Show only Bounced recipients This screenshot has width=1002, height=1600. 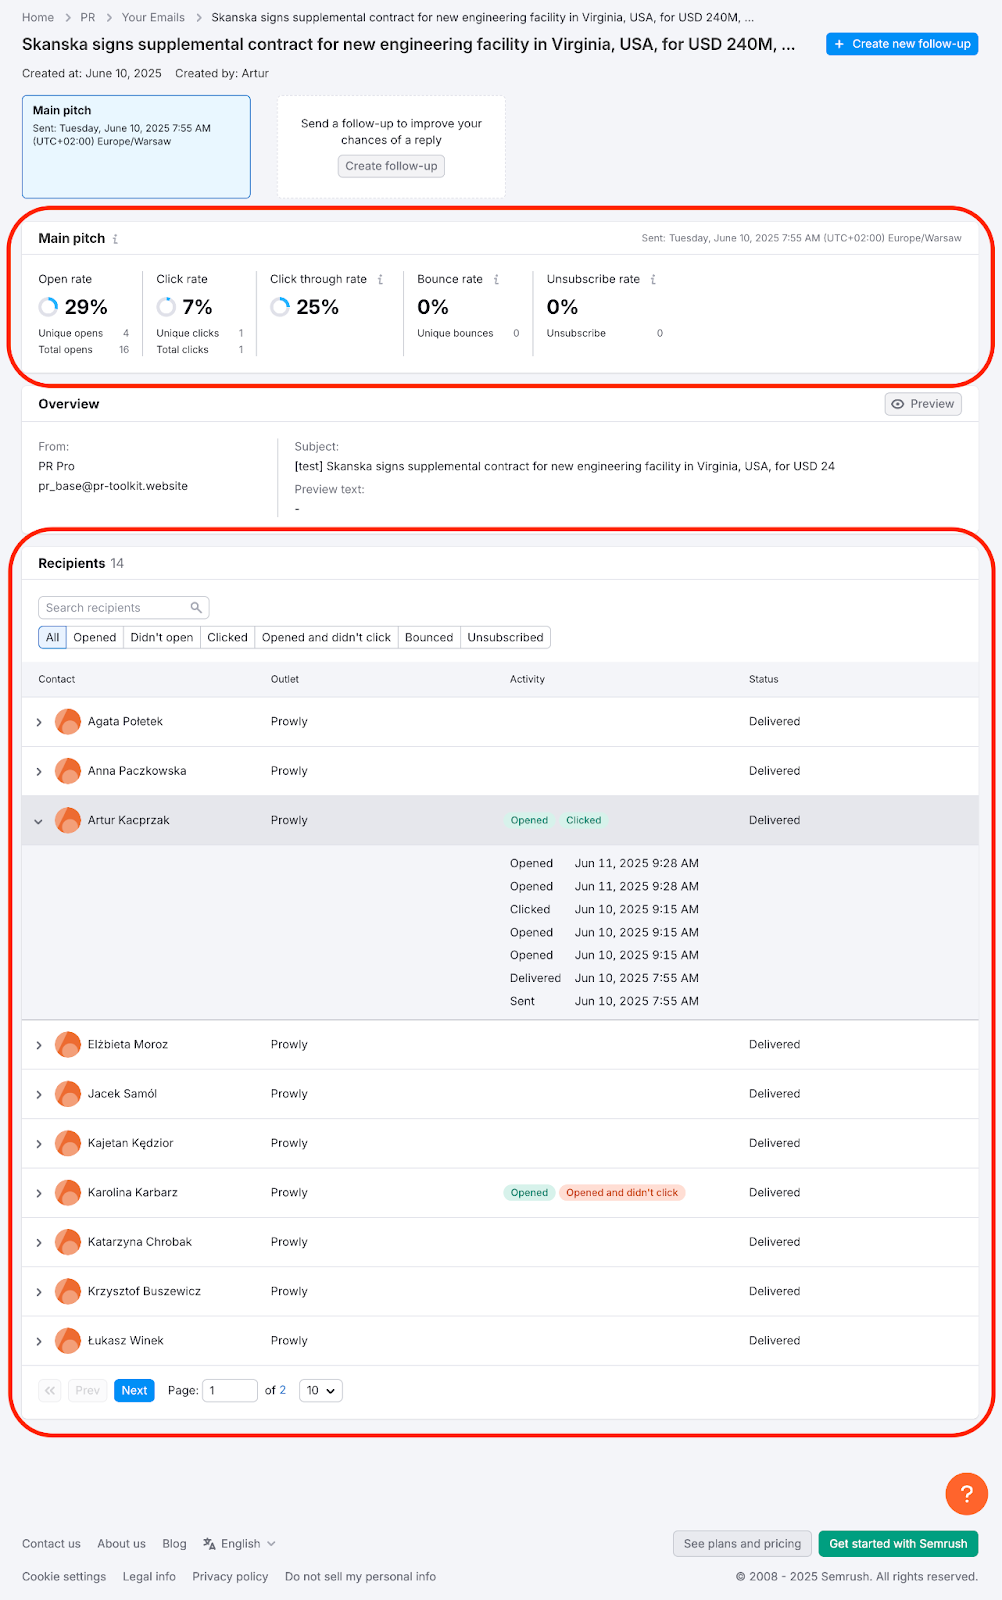point(428,638)
